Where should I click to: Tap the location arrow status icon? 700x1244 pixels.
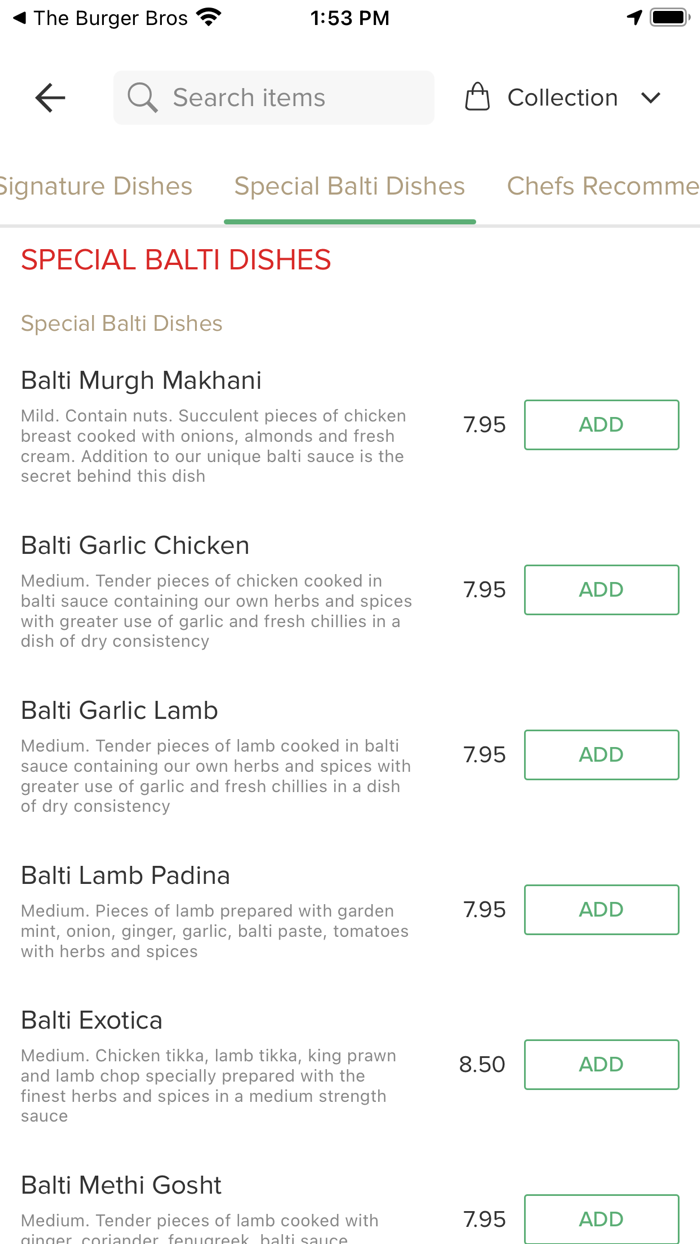click(634, 17)
